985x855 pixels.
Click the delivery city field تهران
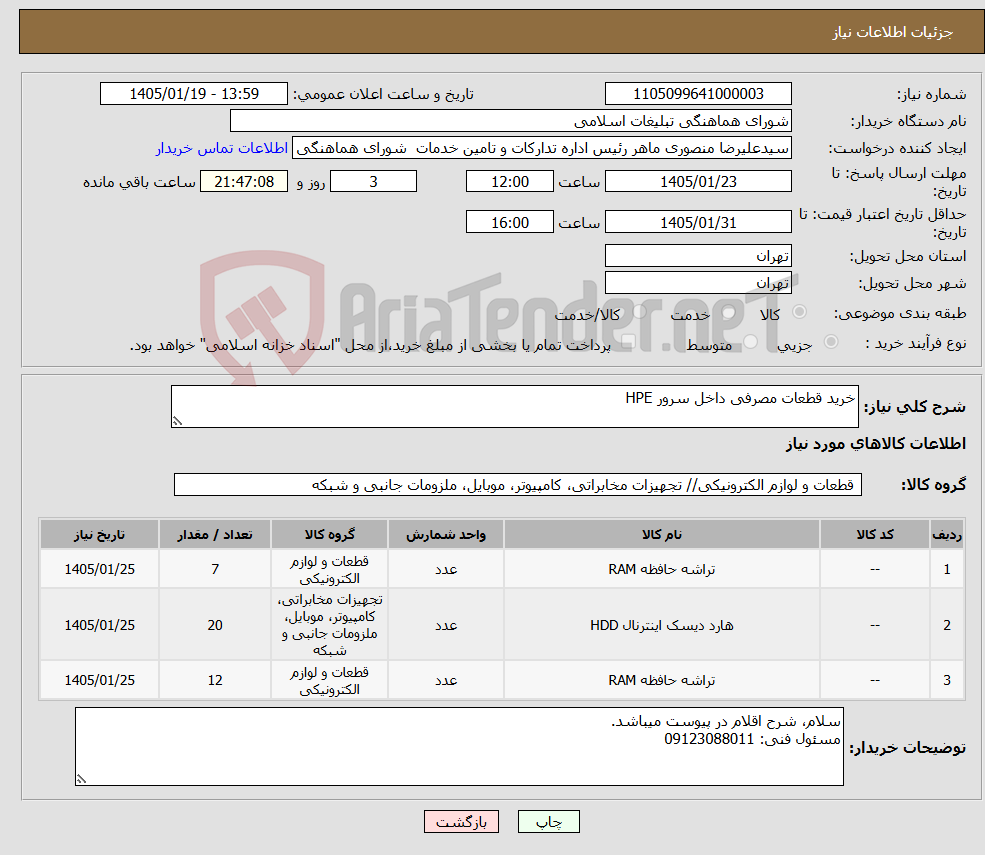coord(698,283)
